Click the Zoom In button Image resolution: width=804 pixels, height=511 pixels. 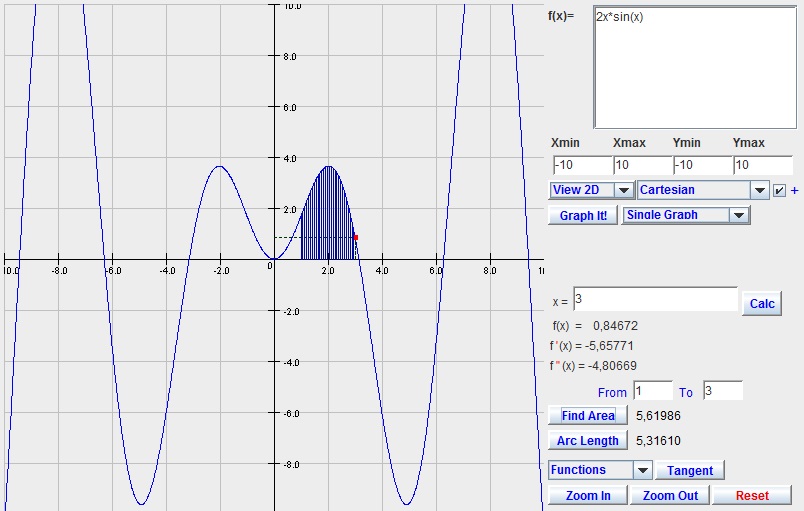(588, 496)
